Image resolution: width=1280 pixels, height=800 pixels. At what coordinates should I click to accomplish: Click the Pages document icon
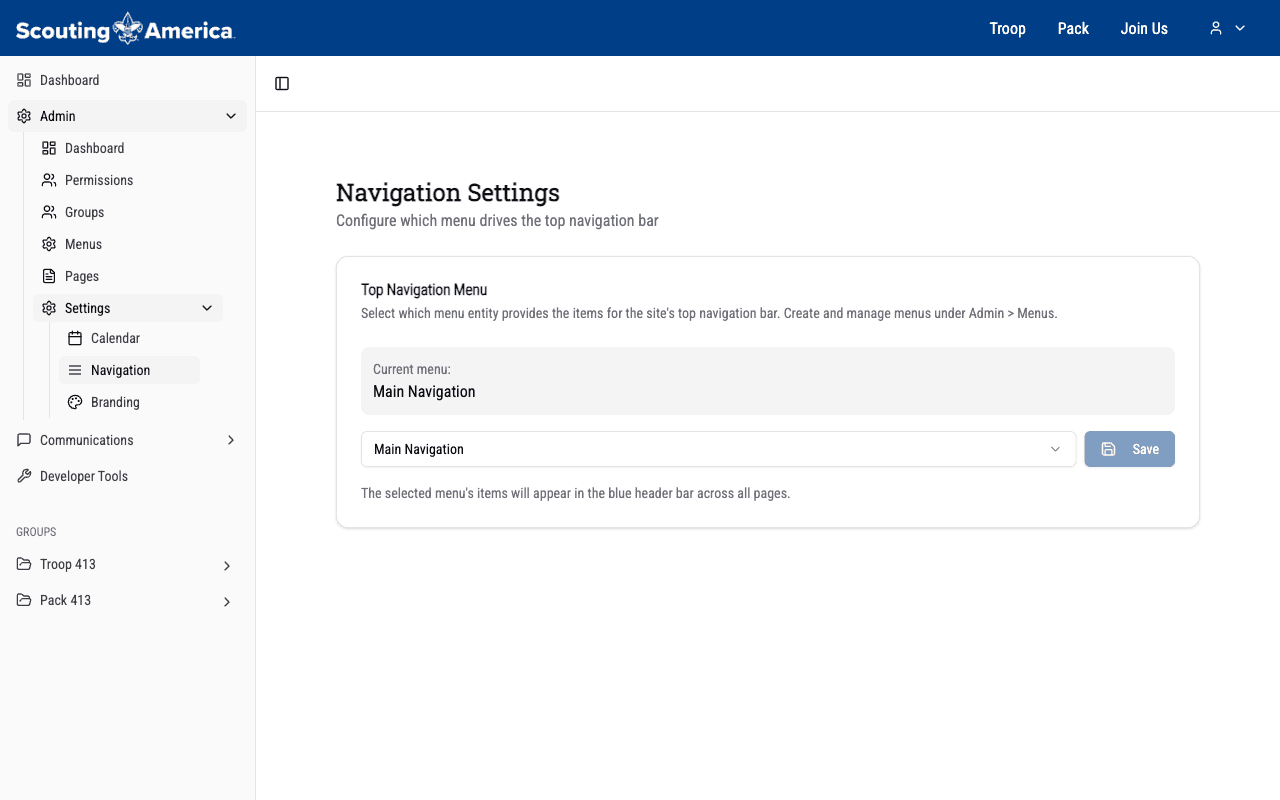[49, 276]
